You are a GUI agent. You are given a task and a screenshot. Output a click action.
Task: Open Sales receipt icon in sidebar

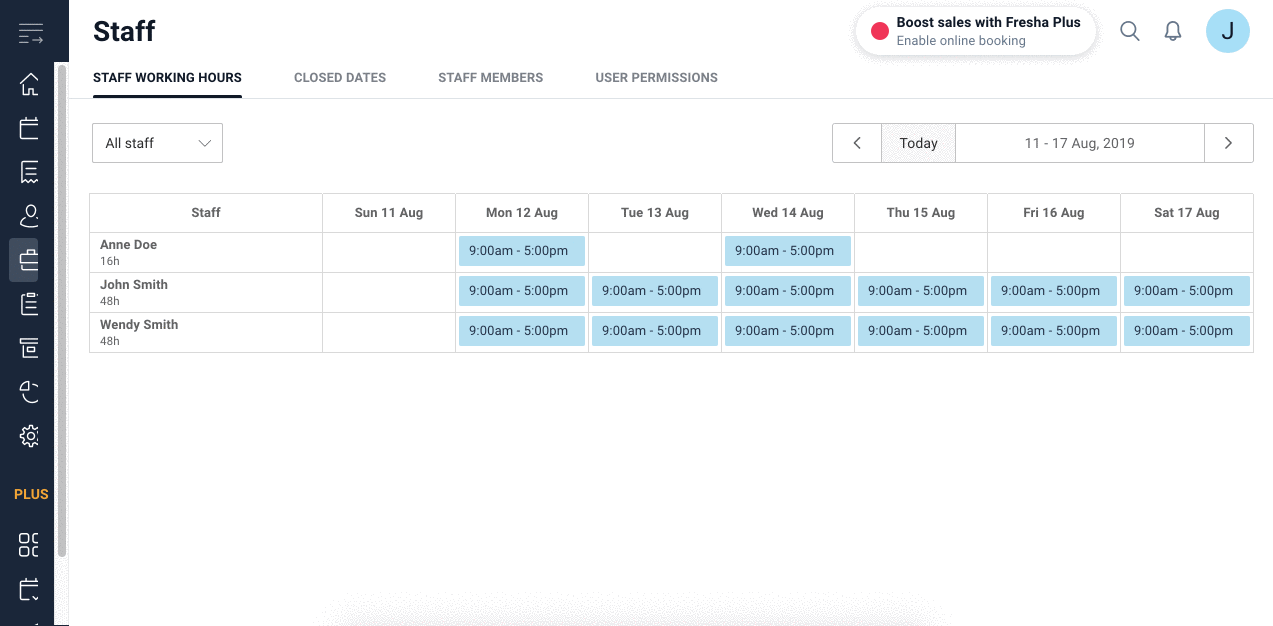pos(30,172)
